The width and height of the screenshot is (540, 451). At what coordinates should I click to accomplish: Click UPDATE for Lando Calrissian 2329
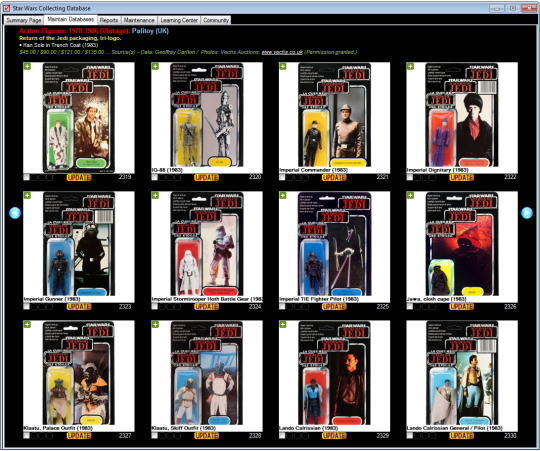coord(334,436)
